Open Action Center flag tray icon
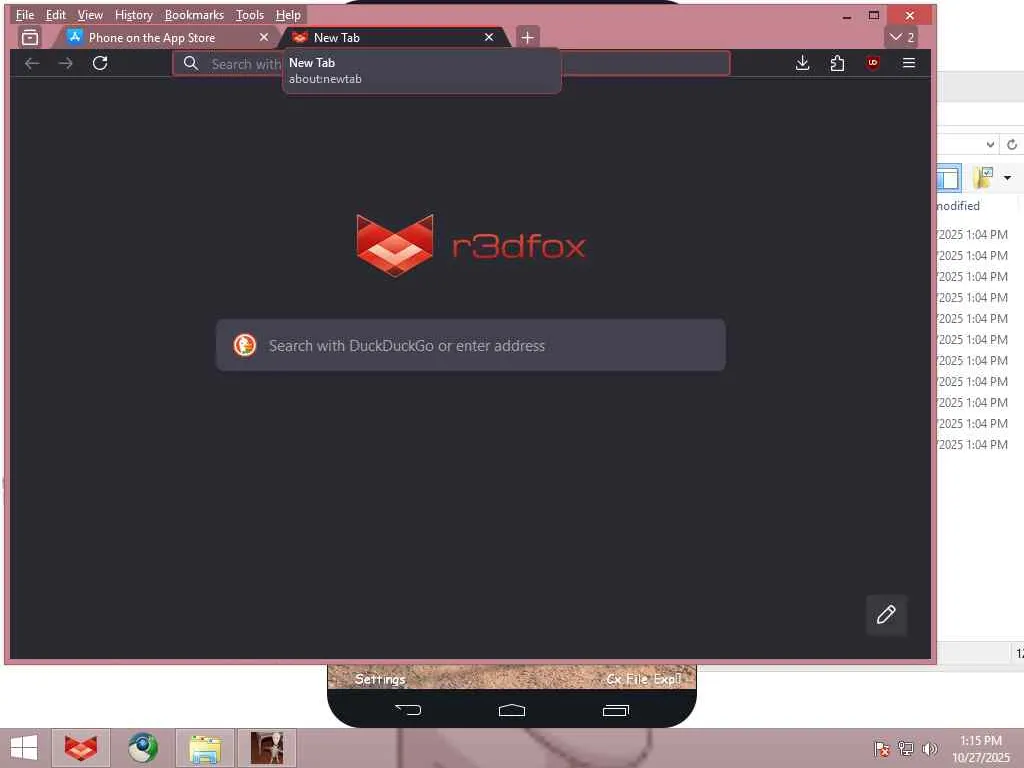The image size is (1024, 768). click(x=882, y=748)
